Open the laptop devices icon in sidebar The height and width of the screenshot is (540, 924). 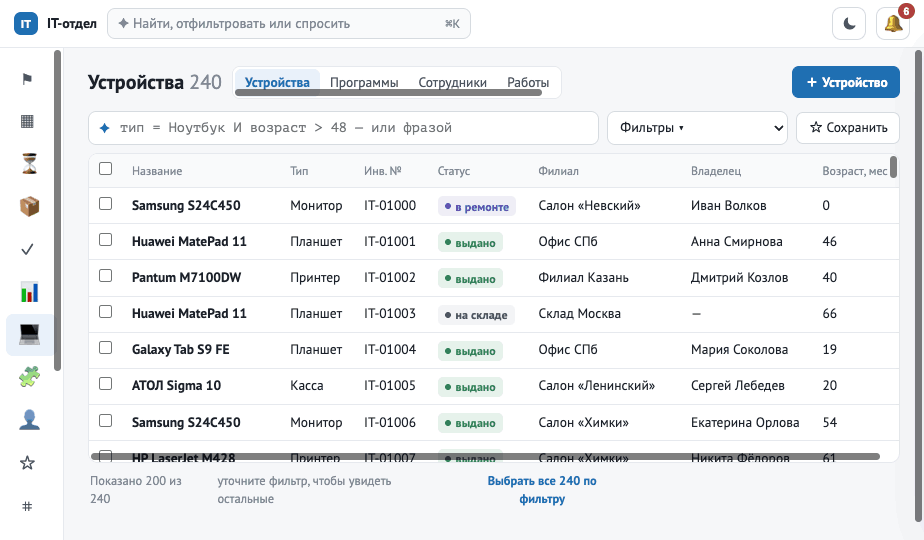click(x=29, y=334)
